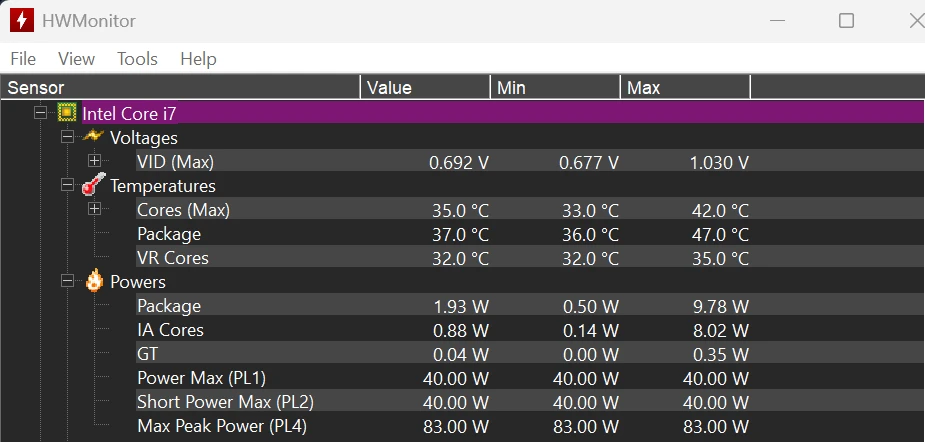The image size is (925, 442).
Task: Open the File menu
Action: pyautogui.click(x=23, y=59)
